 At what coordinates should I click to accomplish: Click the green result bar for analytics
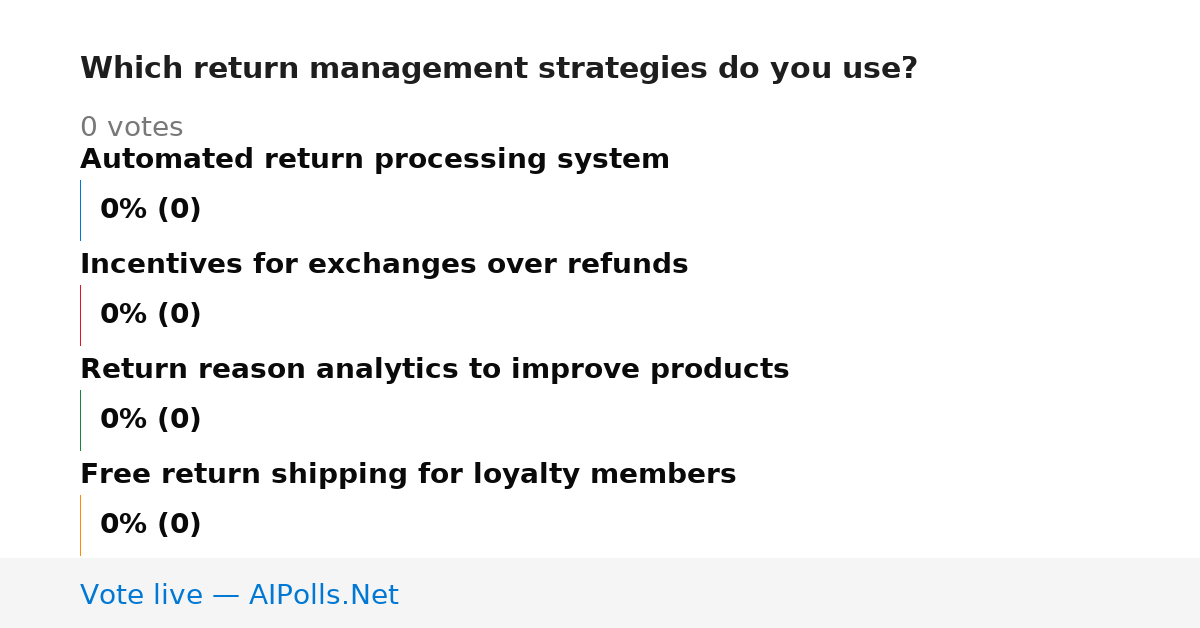point(80,420)
